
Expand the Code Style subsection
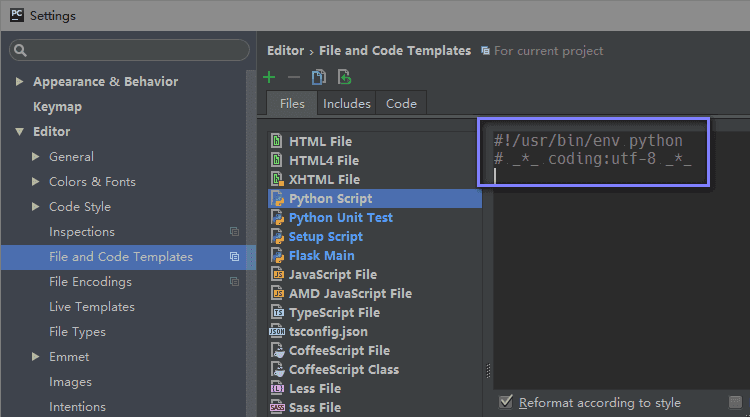[x=36, y=207]
